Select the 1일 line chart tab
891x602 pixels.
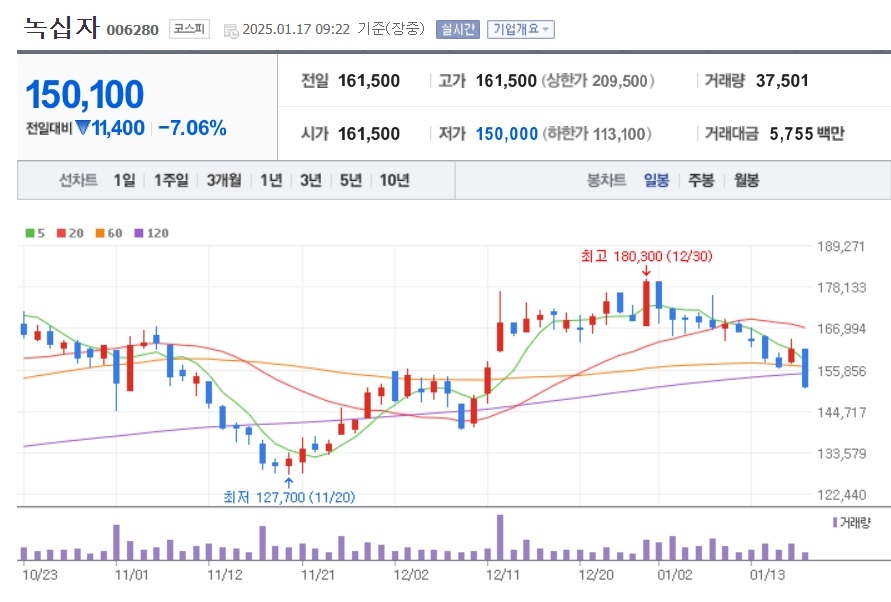coord(124,180)
